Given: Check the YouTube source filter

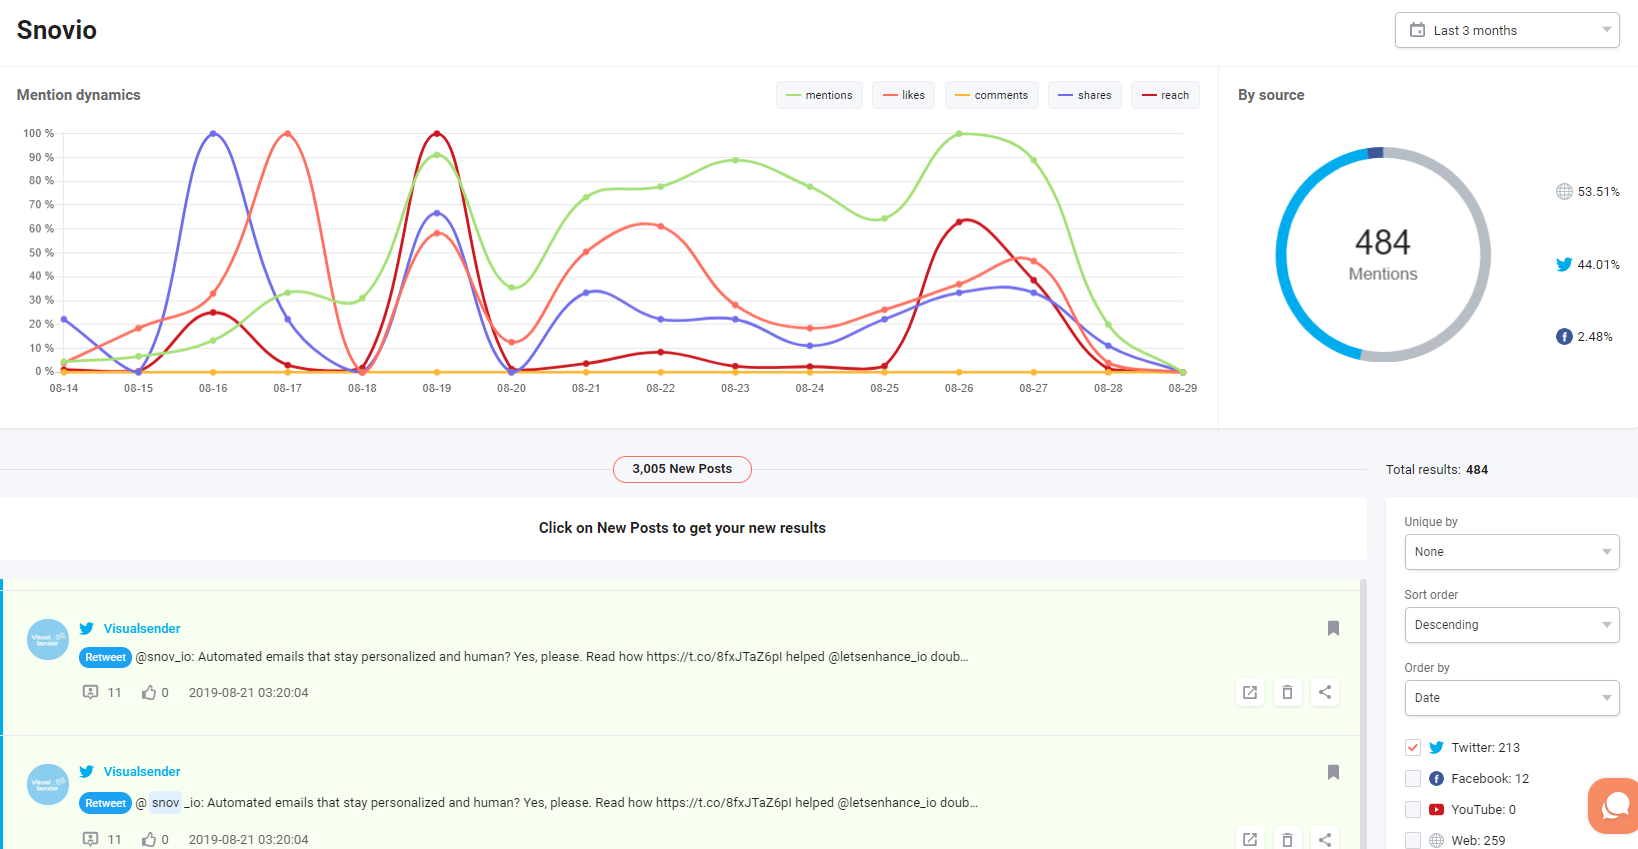Looking at the screenshot, I should pos(1413,809).
